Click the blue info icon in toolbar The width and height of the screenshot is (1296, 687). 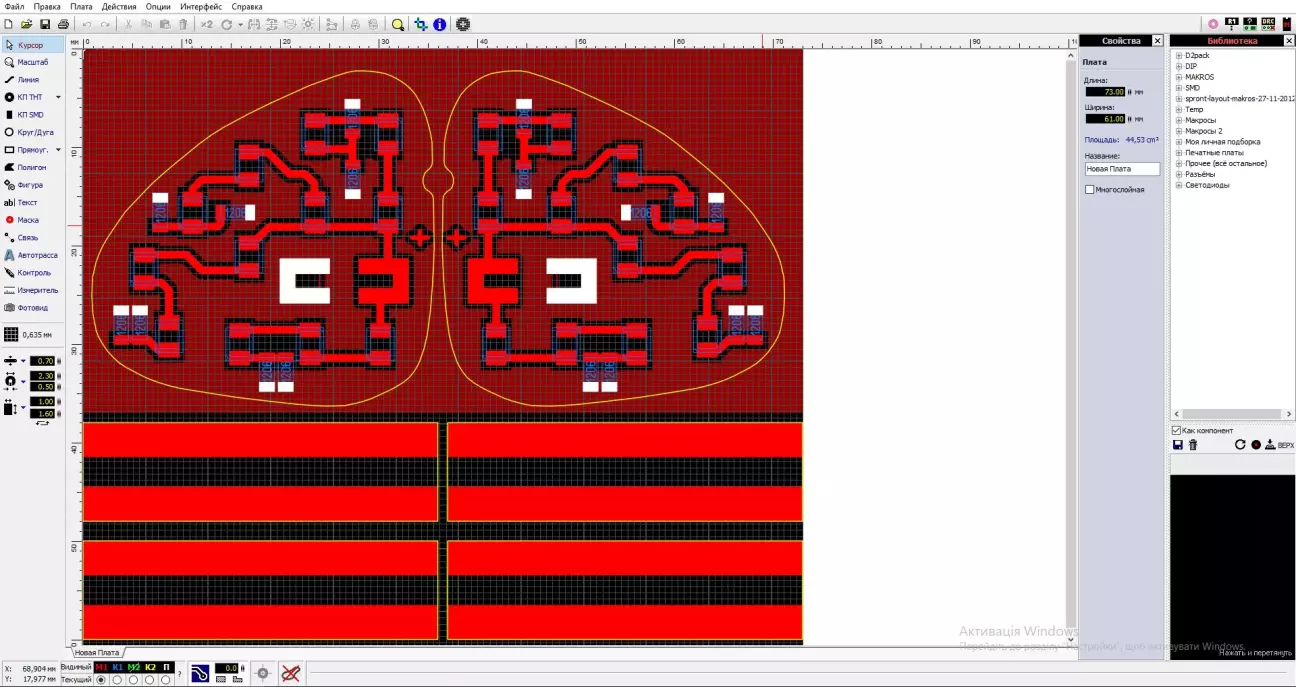(x=439, y=24)
